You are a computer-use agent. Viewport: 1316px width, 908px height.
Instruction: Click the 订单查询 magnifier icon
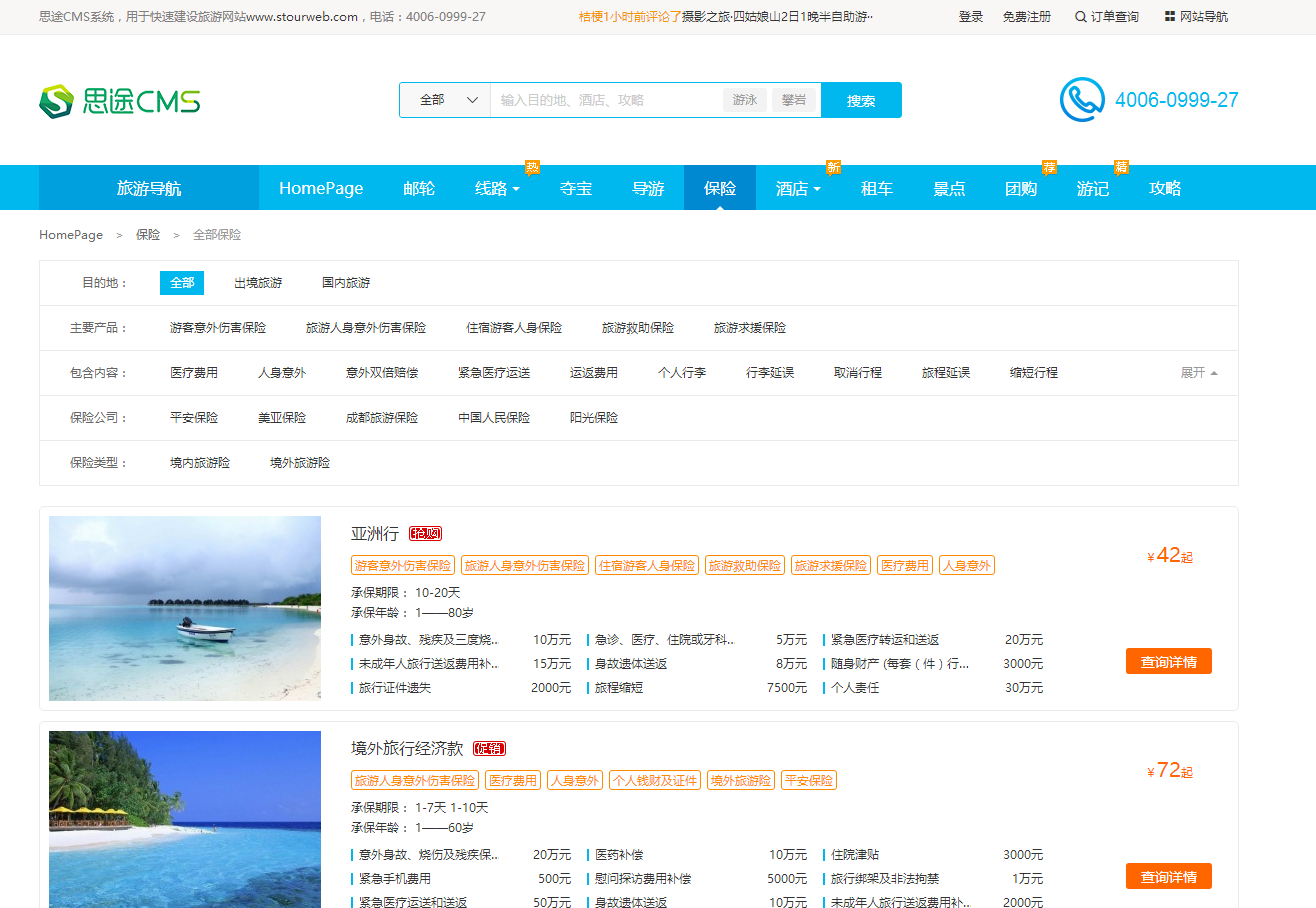1080,17
